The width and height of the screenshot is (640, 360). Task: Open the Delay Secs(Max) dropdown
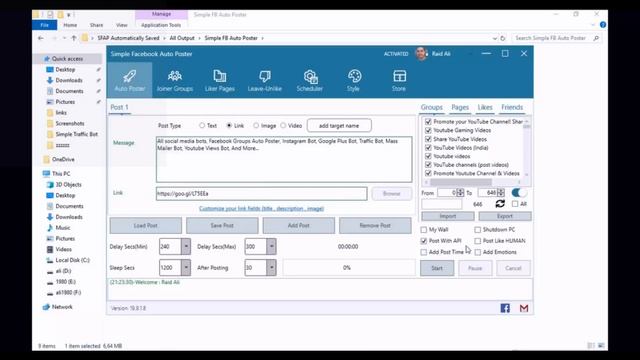pos(271,247)
